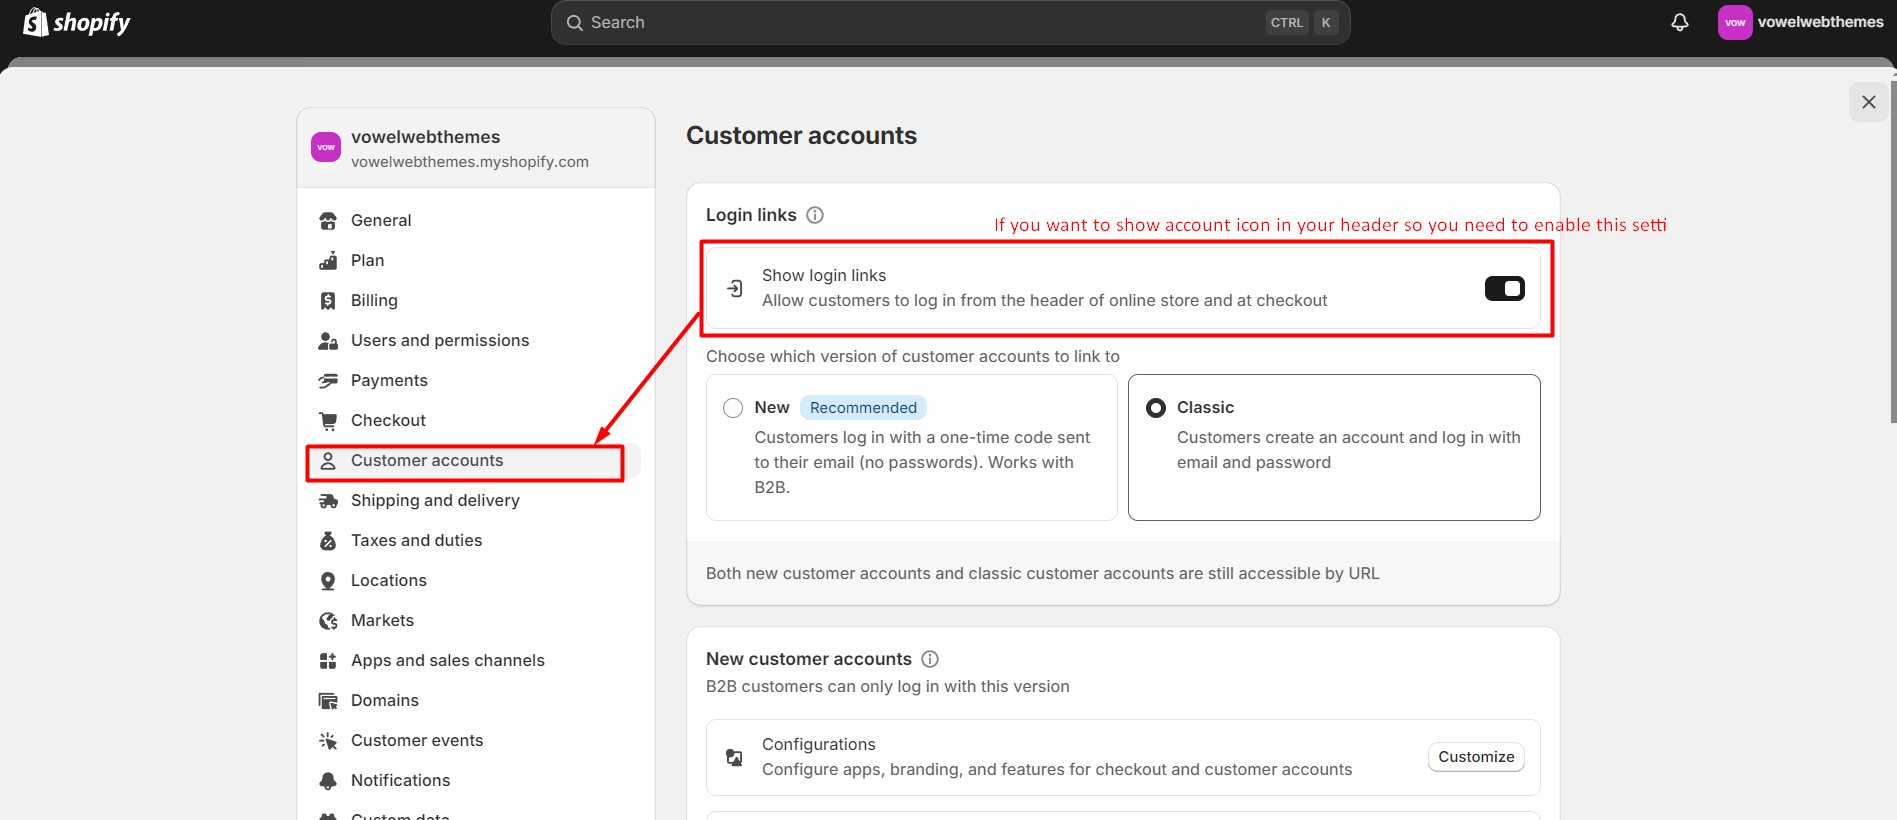The image size is (1897, 820).
Task: Click the Markets globe icon
Action: (x=328, y=621)
